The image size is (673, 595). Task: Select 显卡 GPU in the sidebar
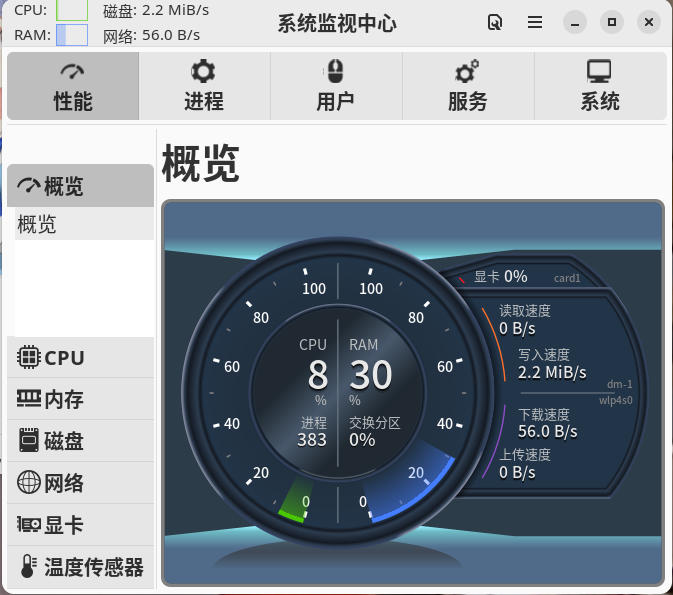tap(80, 526)
